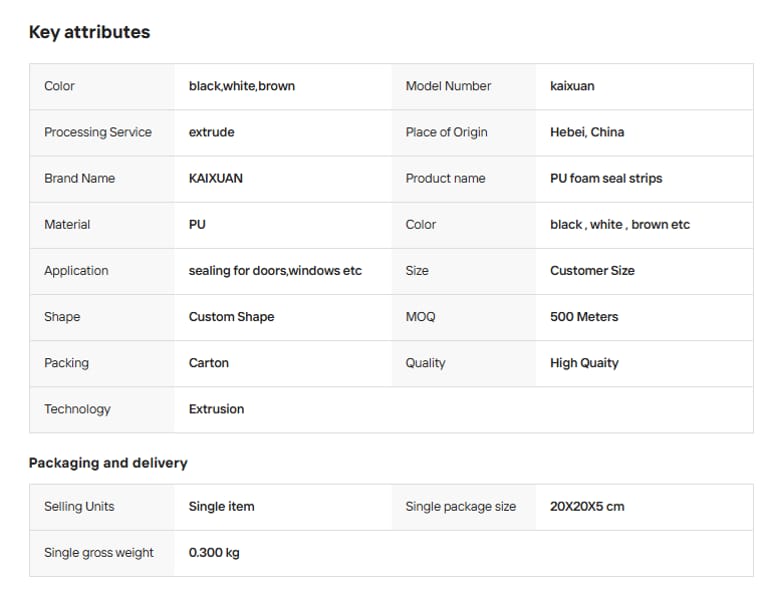768x591 pixels.
Task: Select the Customer Size value
Action: (x=592, y=270)
